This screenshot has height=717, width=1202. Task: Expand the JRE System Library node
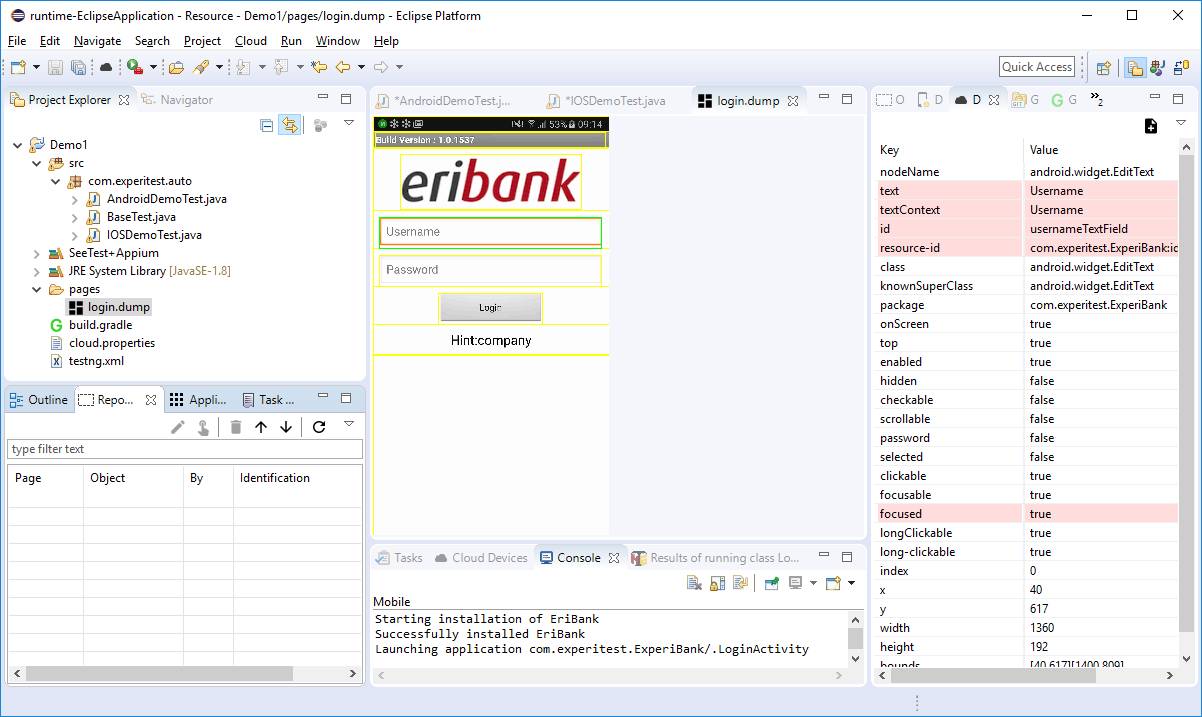pyautogui.click(x=37, y=271)
